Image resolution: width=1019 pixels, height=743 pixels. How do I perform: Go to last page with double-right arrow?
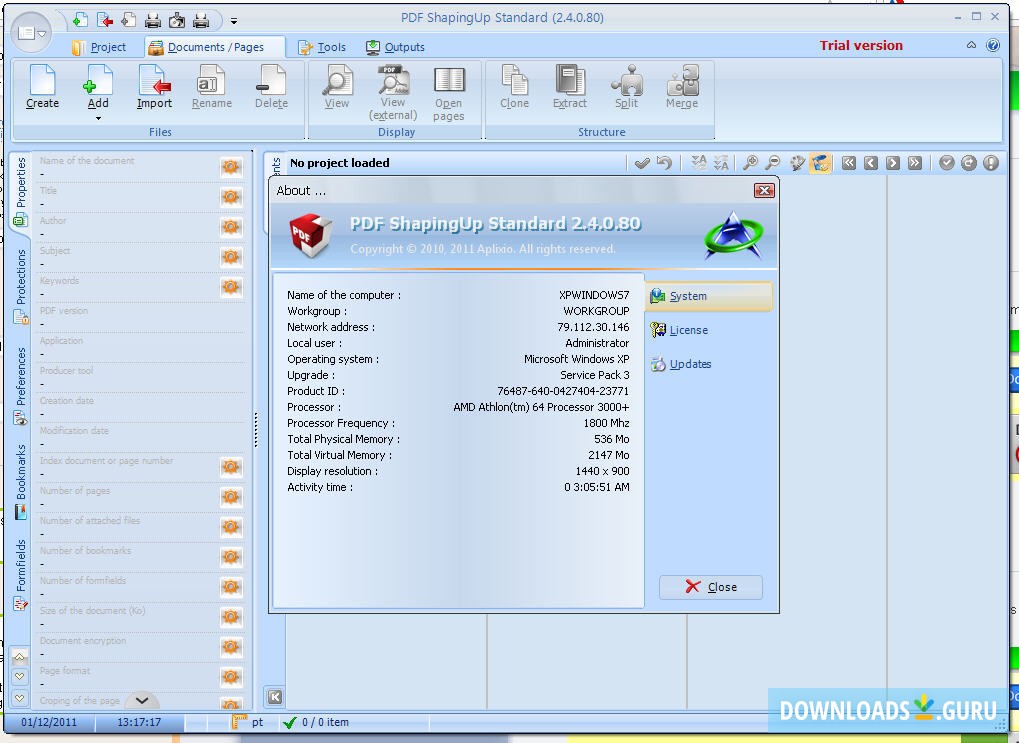pos(915,163)
